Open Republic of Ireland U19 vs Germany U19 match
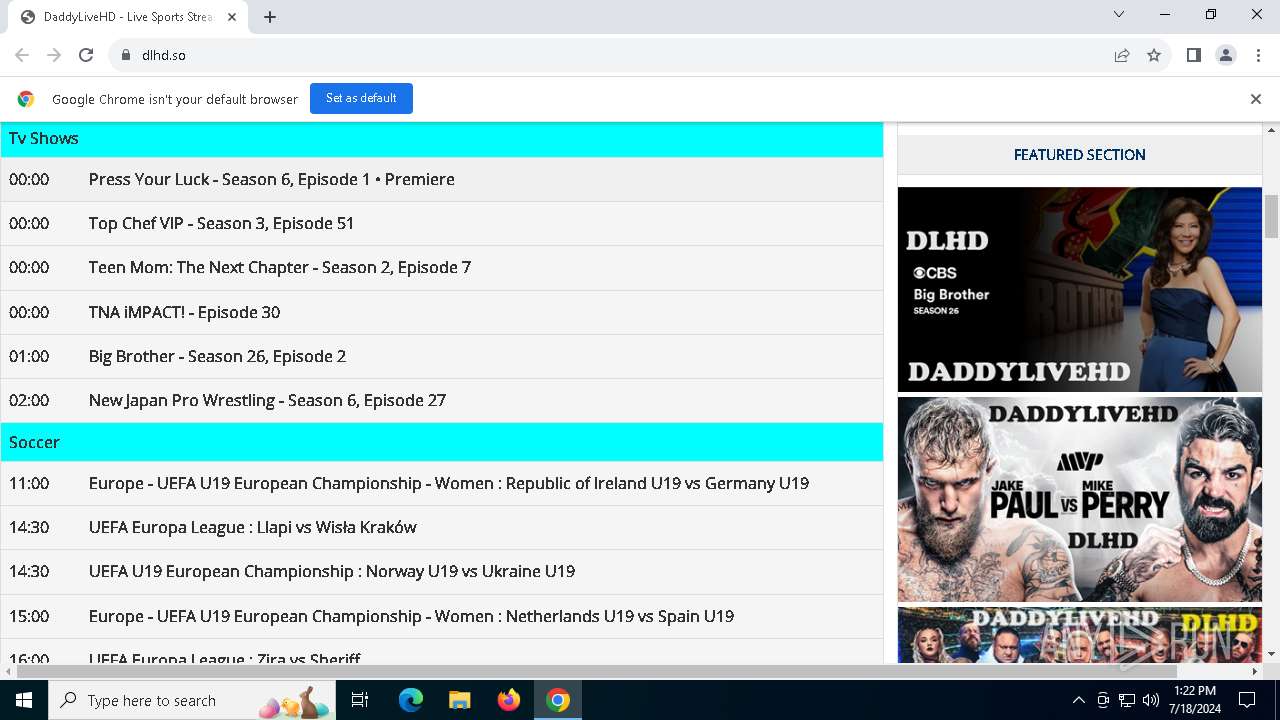1280x720 pixels. 448,483
